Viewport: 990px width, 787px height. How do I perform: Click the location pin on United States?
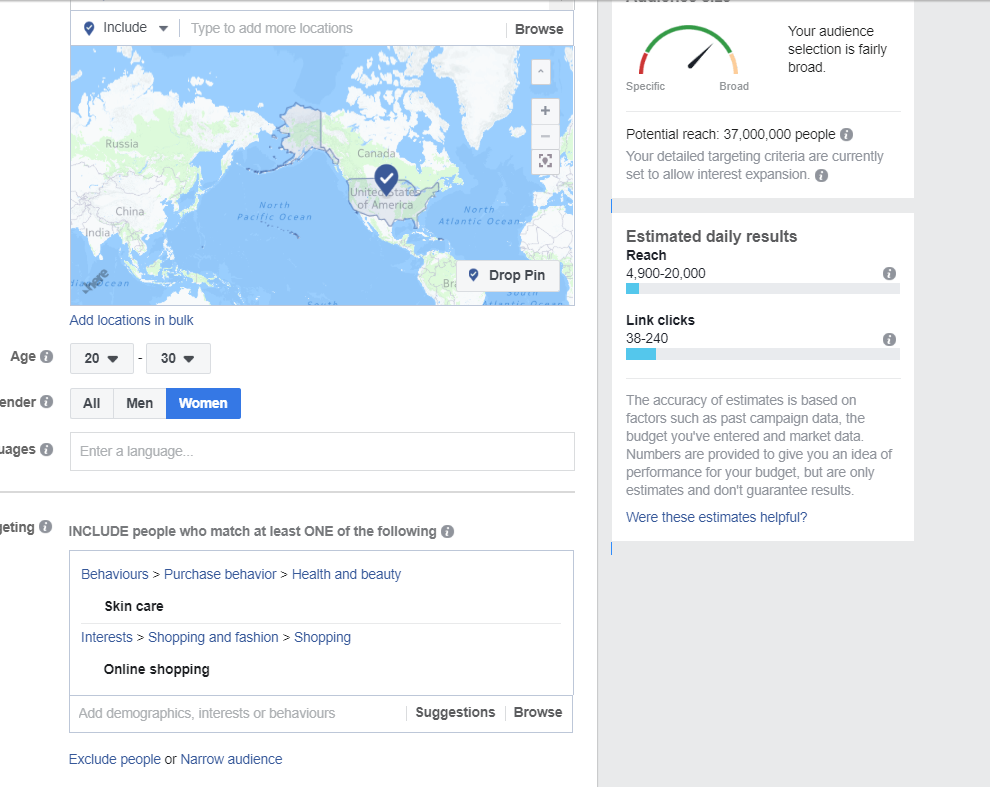click(x=386, y=179)
